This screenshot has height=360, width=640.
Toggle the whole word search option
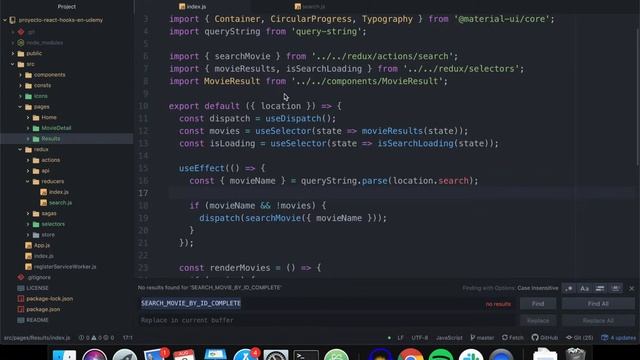pyautogui.click(x=615, y=288)
